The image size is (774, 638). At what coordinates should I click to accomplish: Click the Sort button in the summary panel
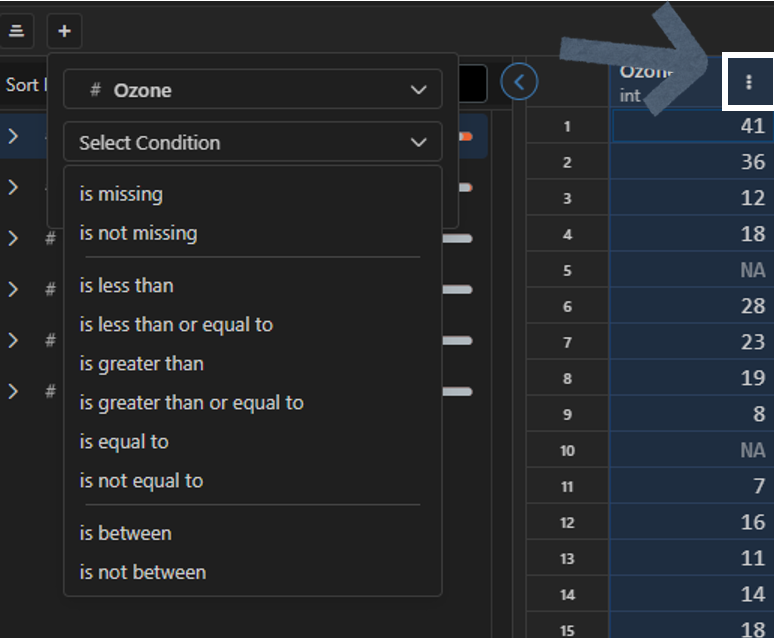(x=21, y=84)
